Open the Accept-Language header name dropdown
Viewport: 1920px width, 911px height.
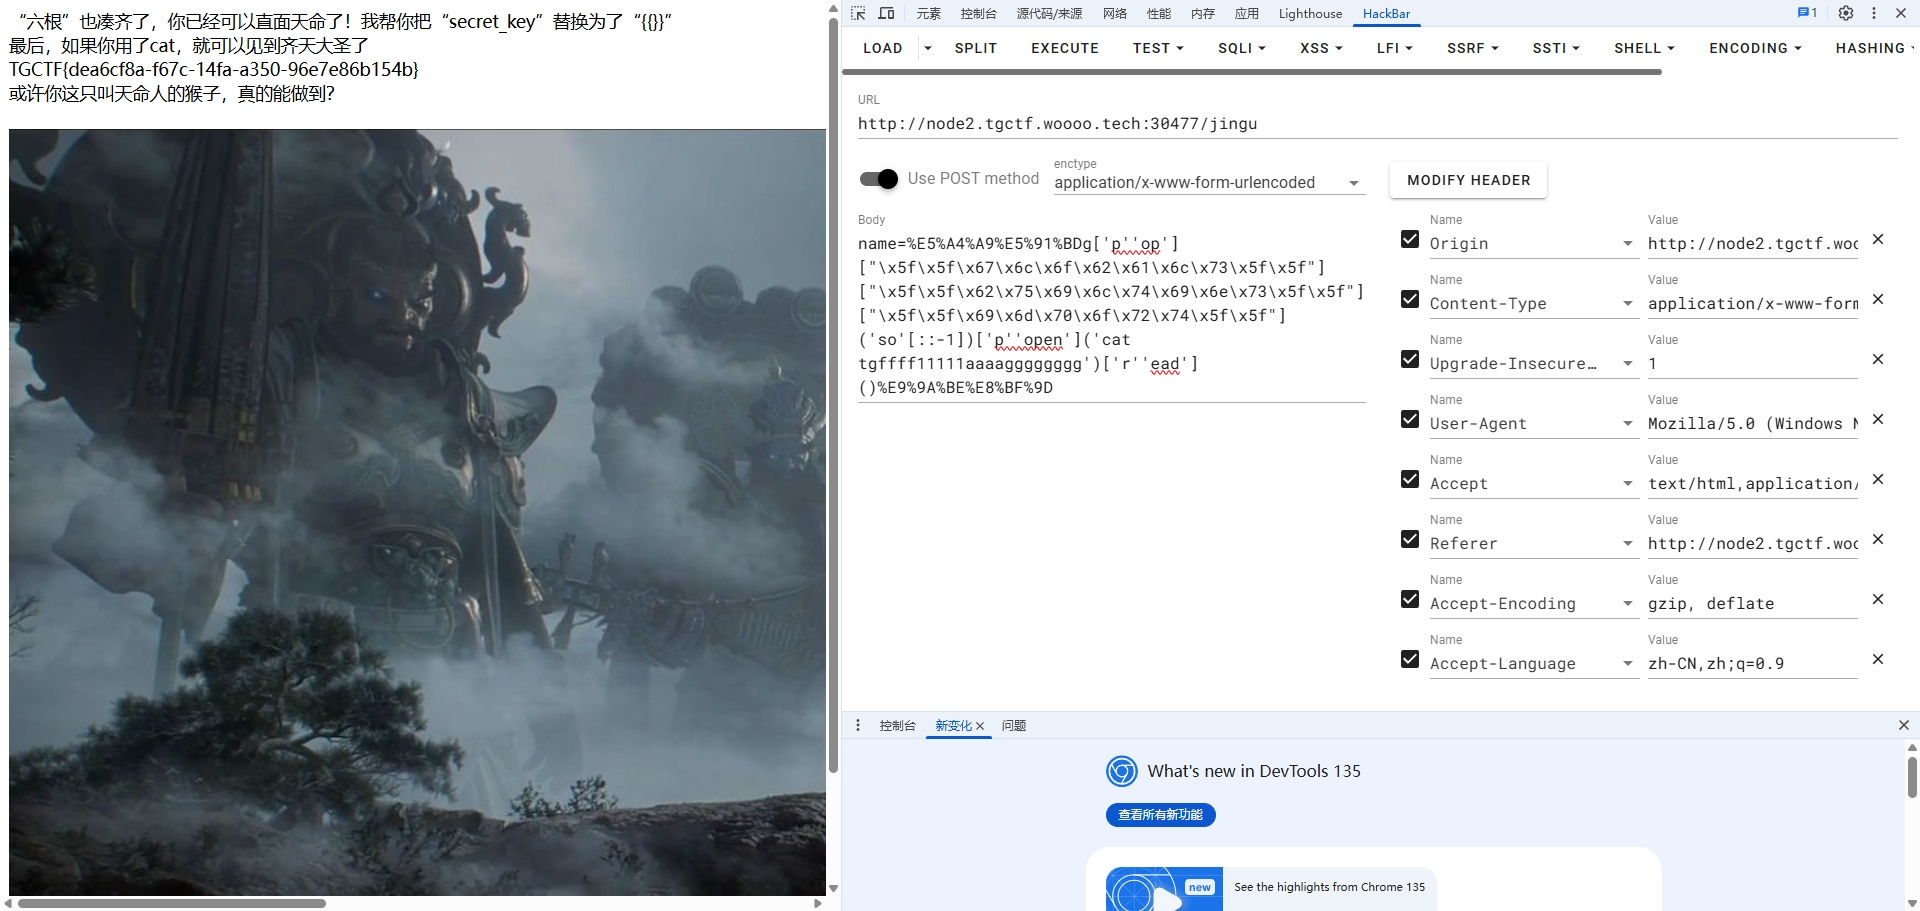1627,664
